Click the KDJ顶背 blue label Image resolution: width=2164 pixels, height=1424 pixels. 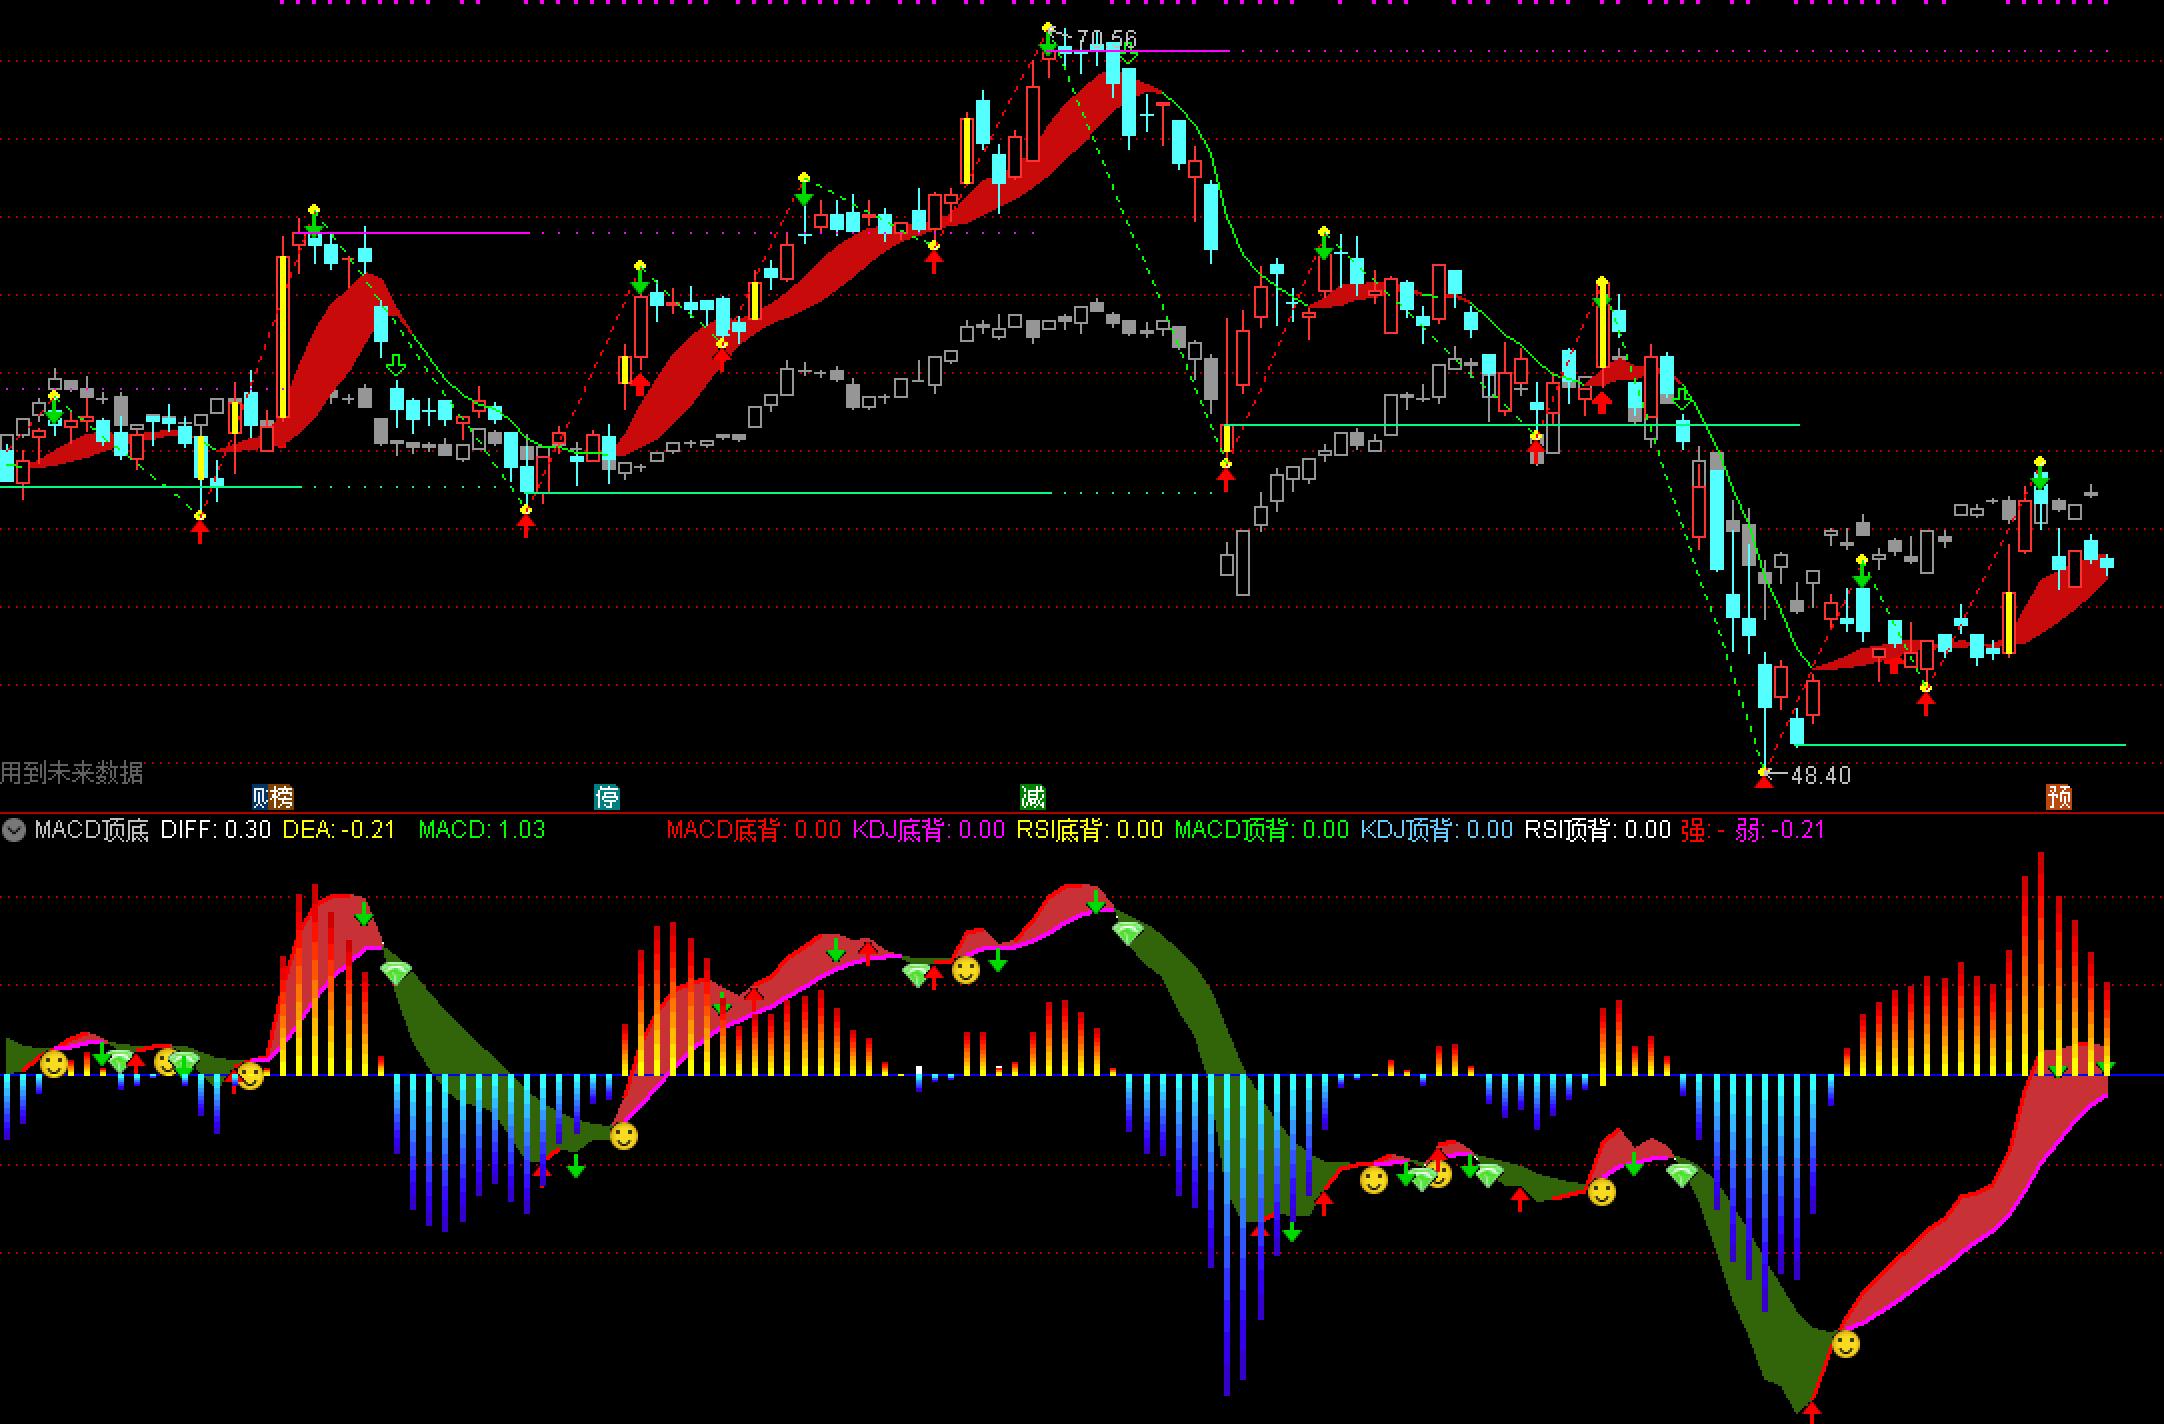tap(1436, 830)
